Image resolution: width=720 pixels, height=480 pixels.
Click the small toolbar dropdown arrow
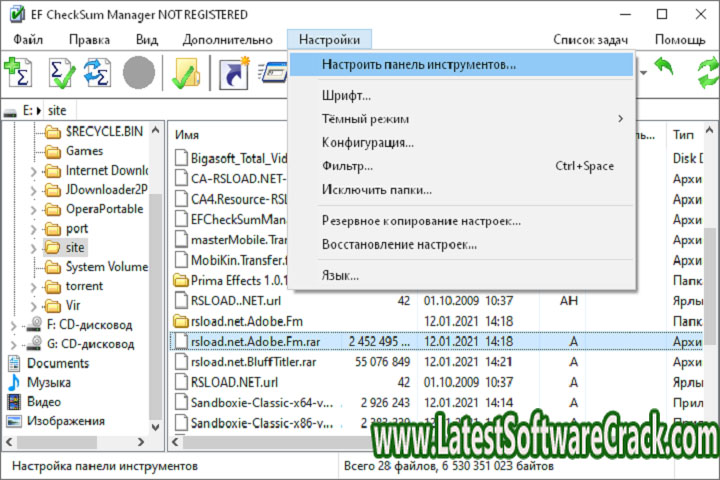pos(644,73)
